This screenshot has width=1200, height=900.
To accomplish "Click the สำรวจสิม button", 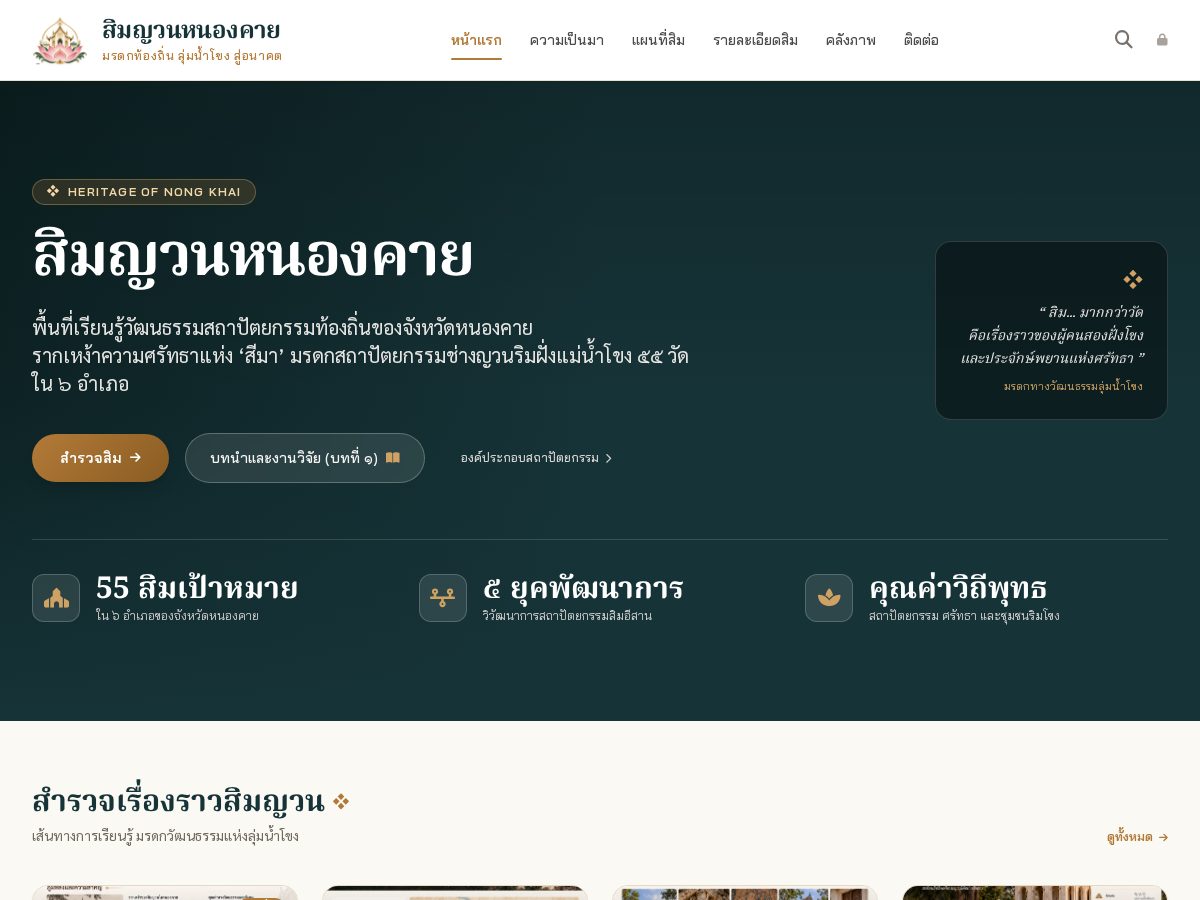I will [100, 458].
